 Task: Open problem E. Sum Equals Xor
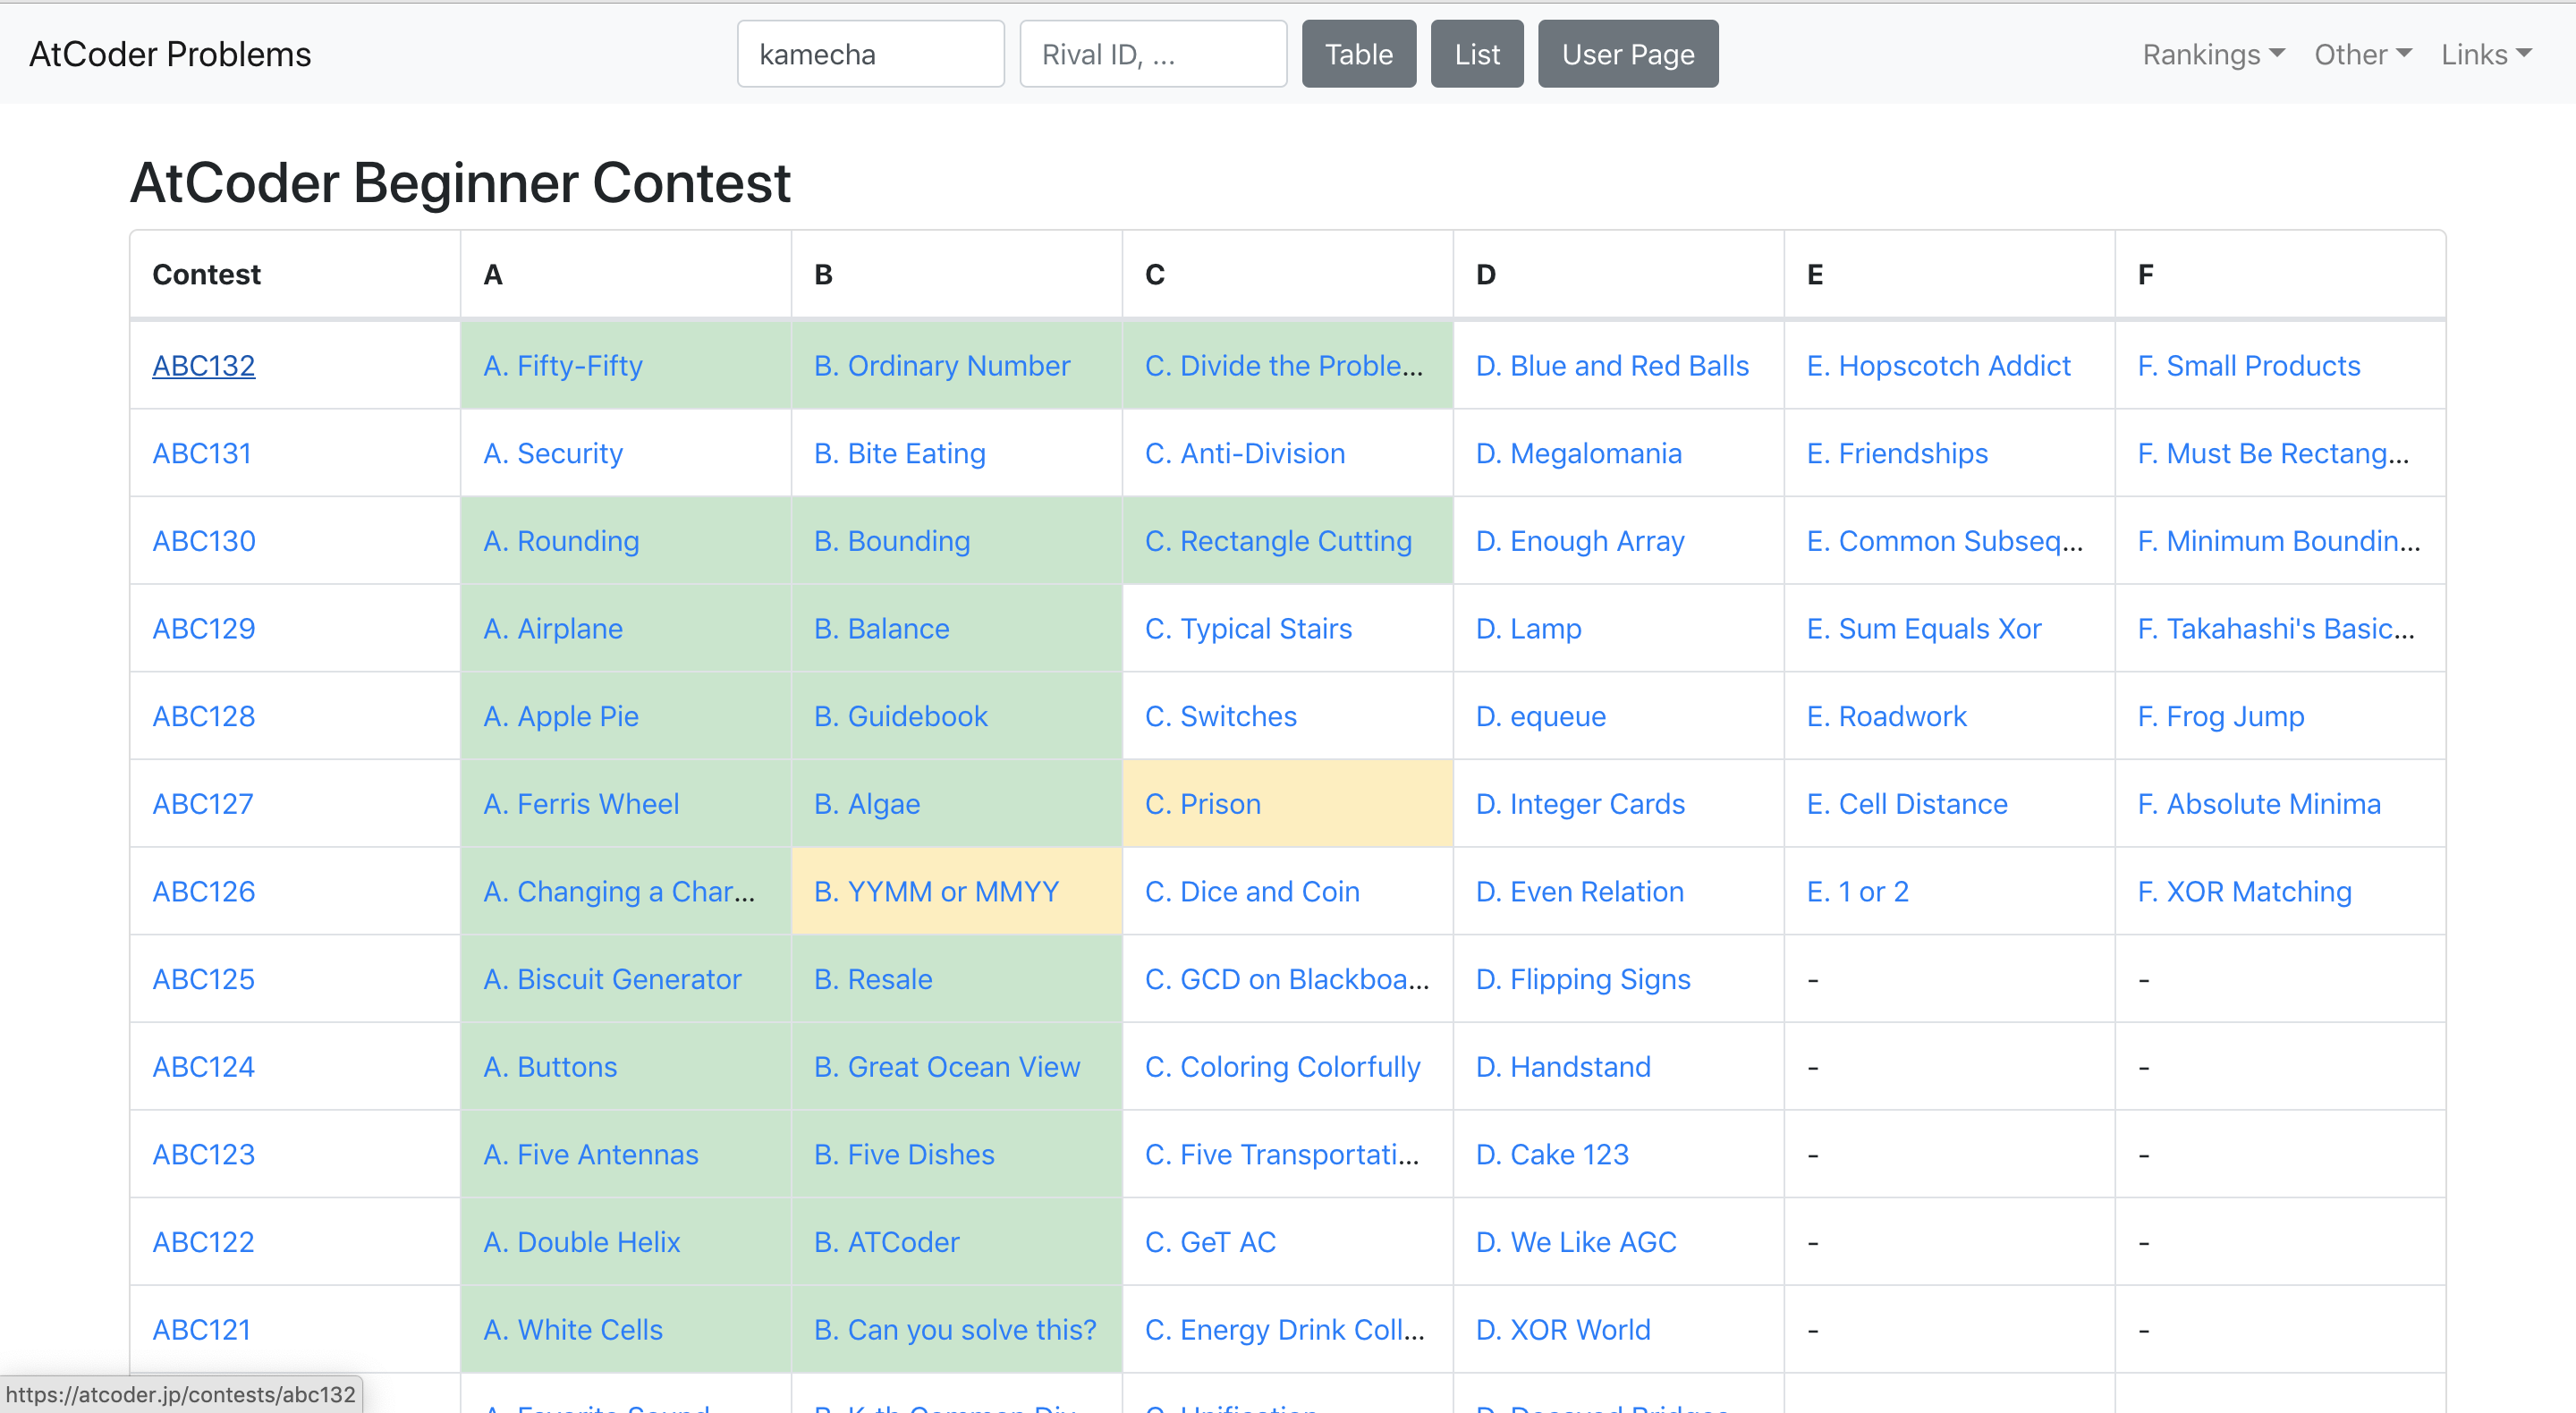(1923, 629)
